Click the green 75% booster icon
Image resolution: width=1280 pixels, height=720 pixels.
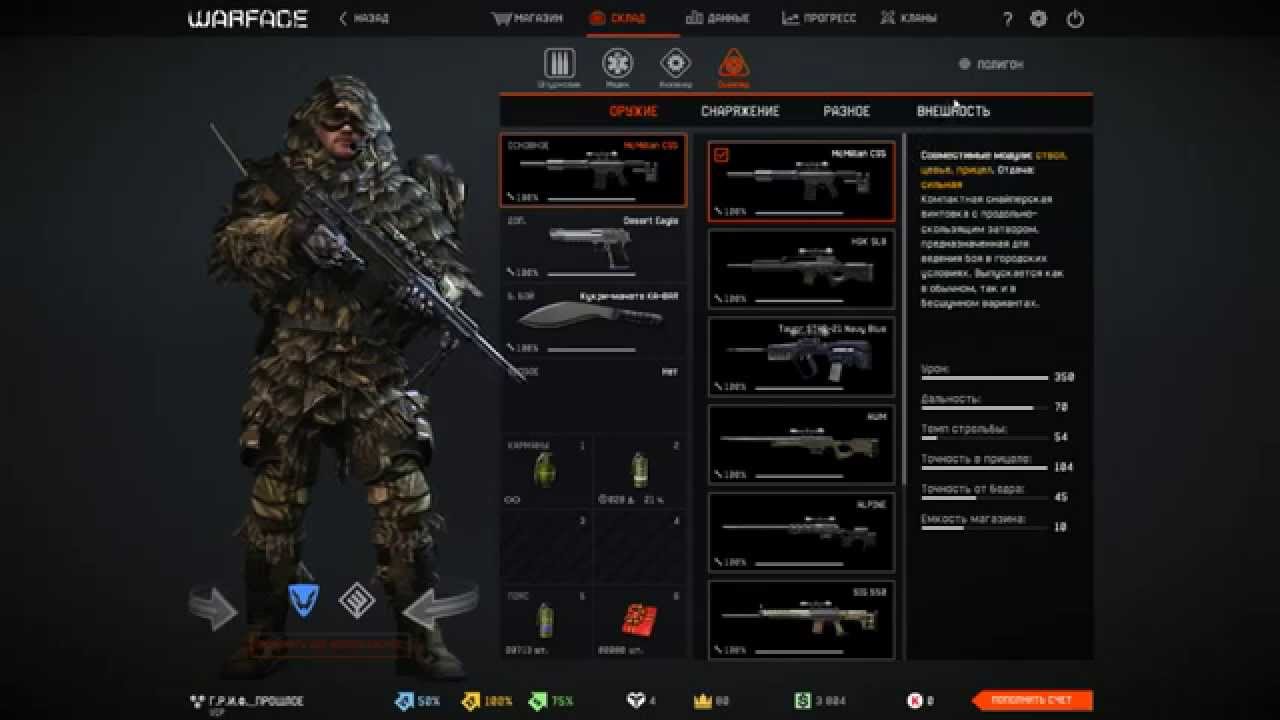537,701
